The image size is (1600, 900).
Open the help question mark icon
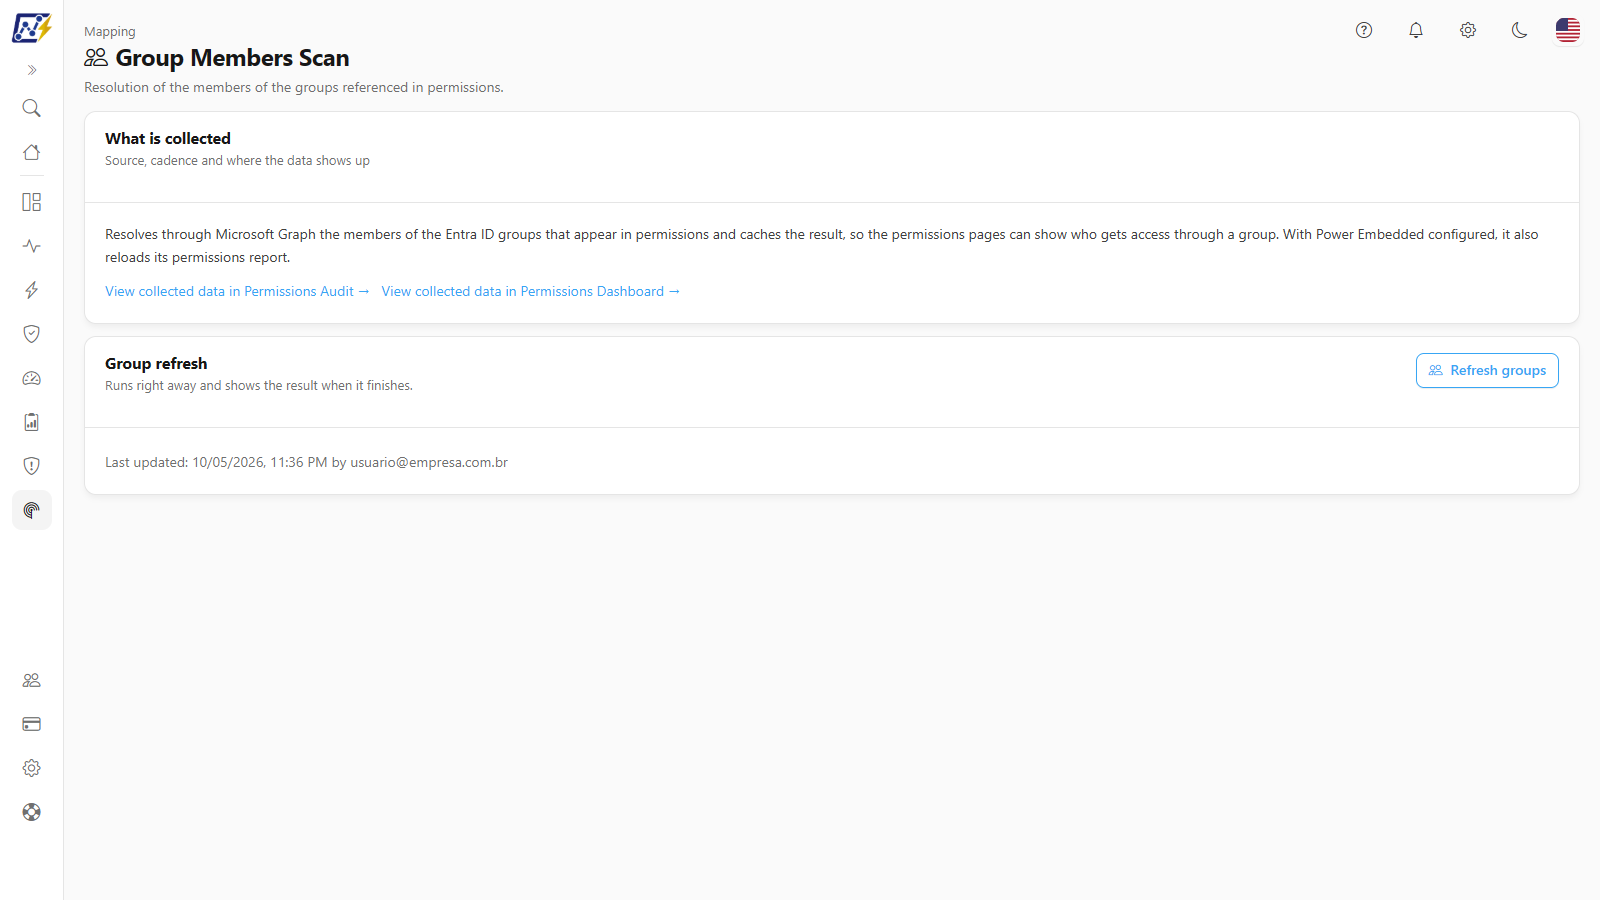[x=1364, y=30]
